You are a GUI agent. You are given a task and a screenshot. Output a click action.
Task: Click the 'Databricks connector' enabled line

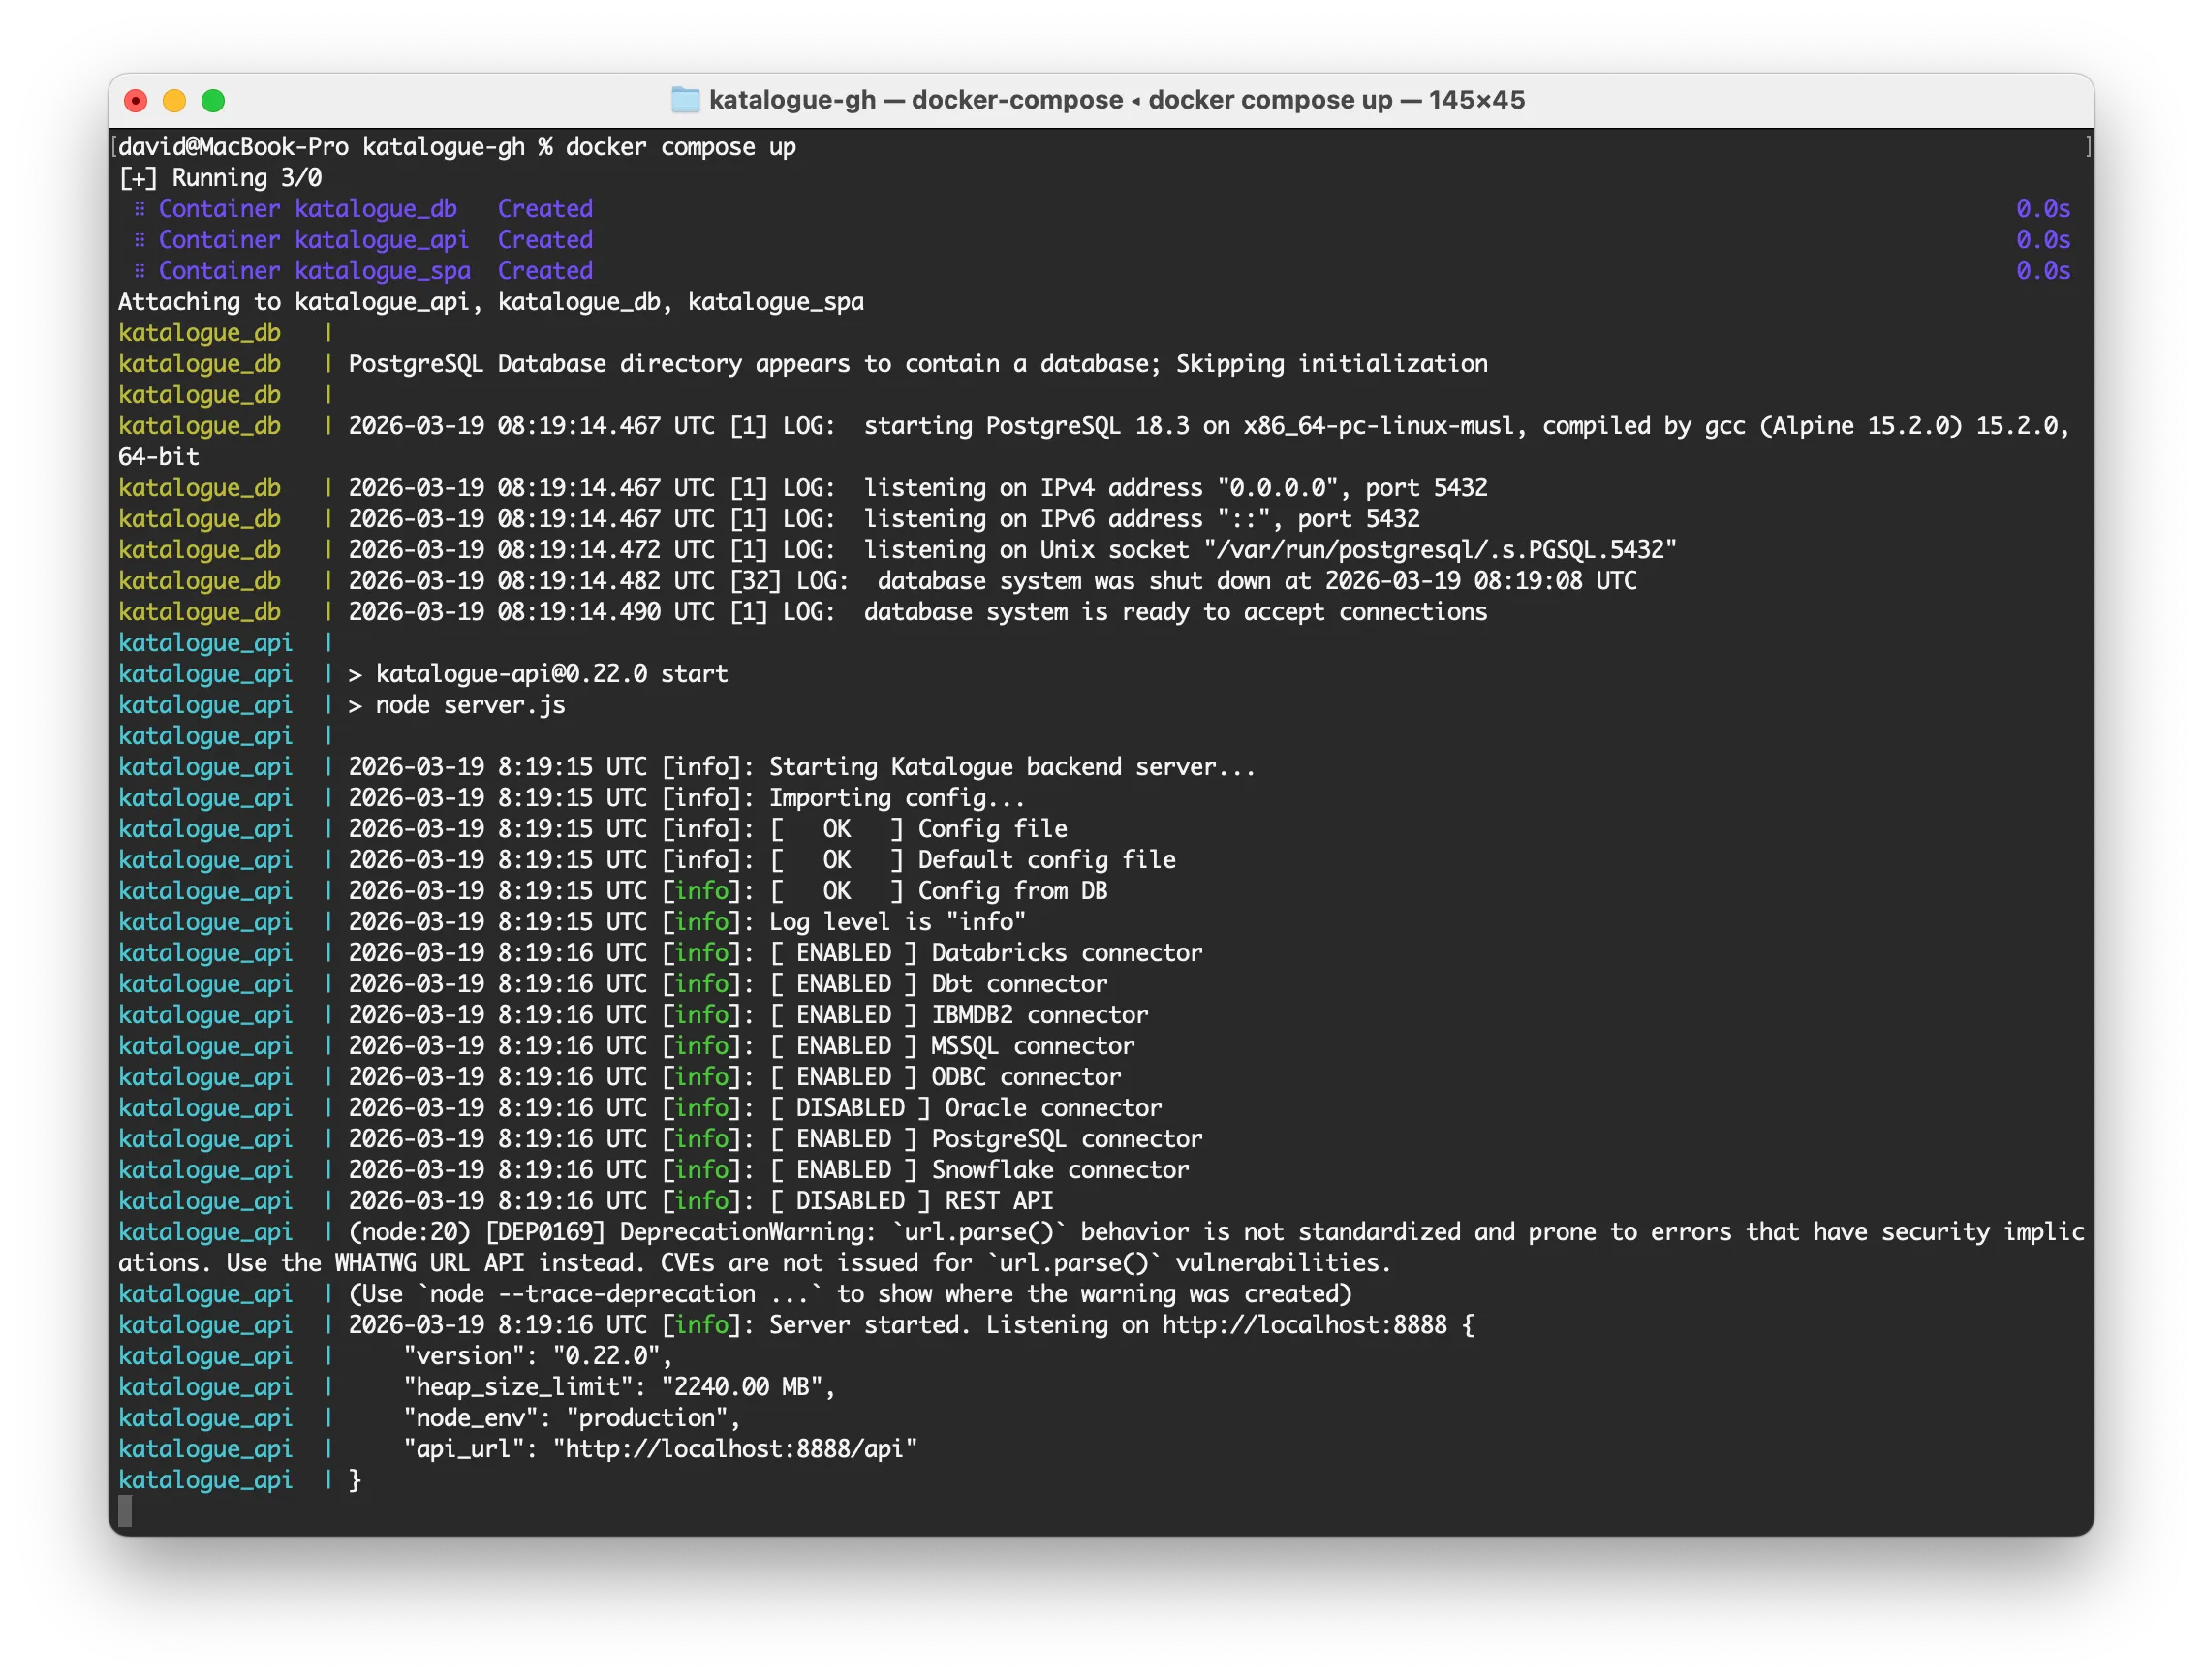coord(660,953)
